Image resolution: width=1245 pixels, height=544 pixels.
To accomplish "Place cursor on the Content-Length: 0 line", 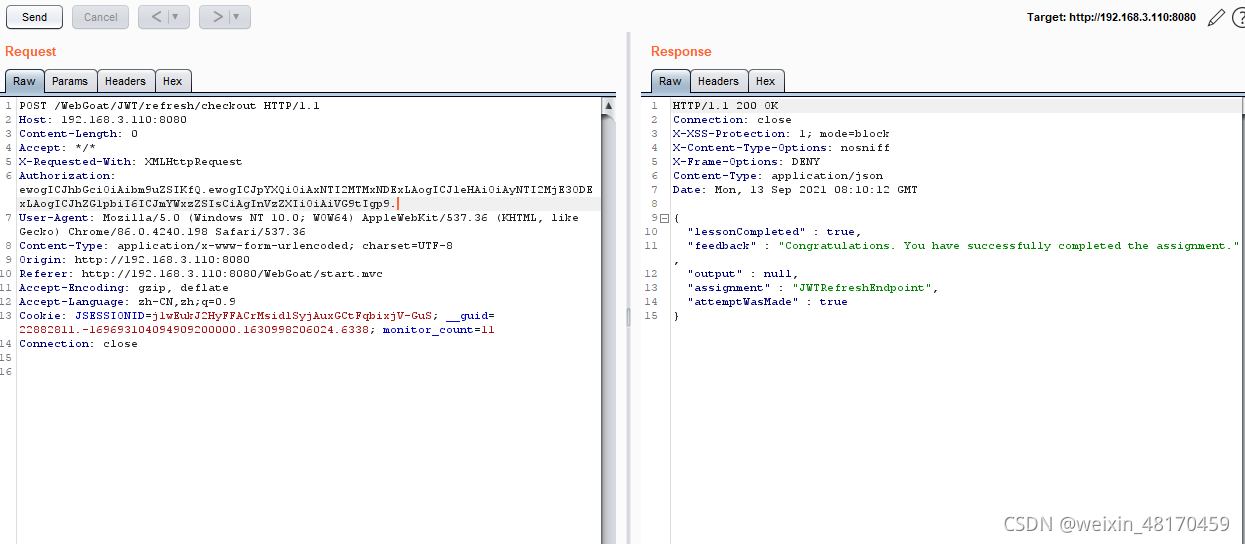I will click(x=78, y=134).
